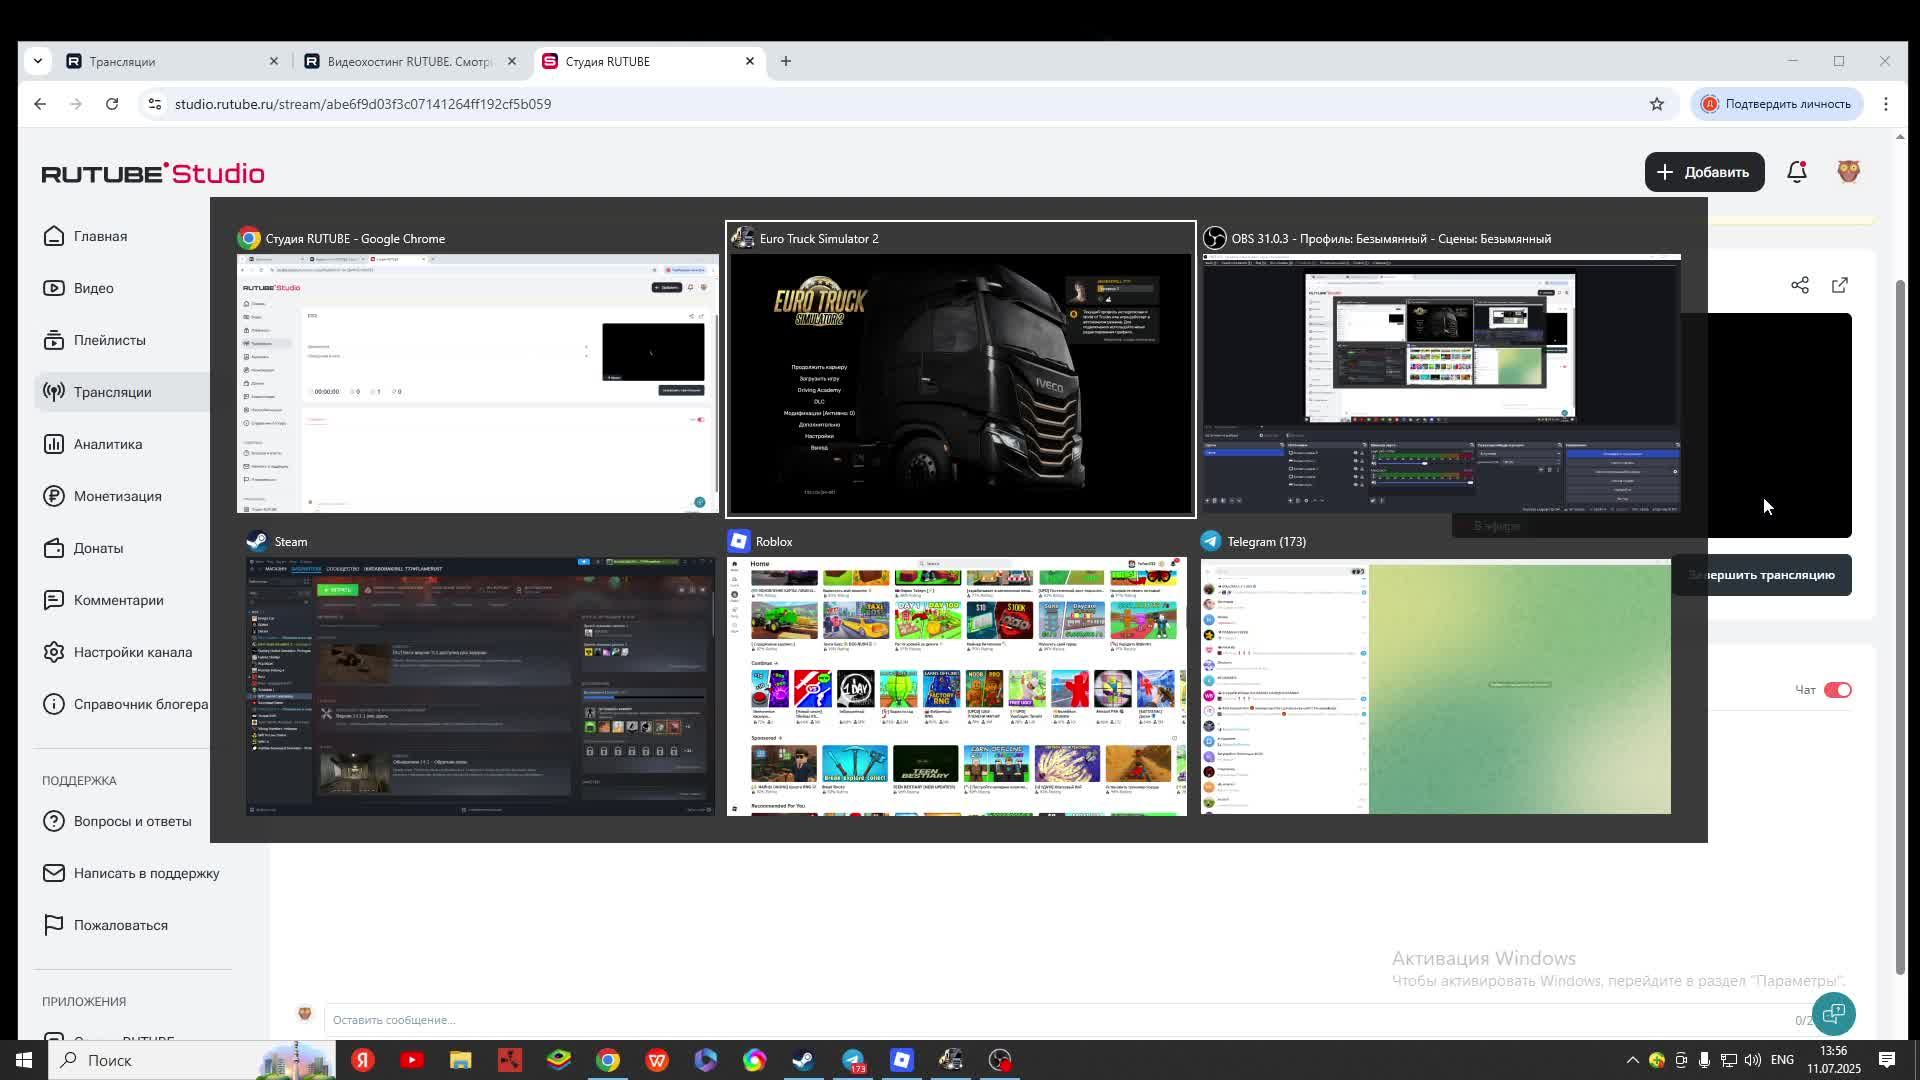Open Steam from the taskbar

[x=803, y=1060]
